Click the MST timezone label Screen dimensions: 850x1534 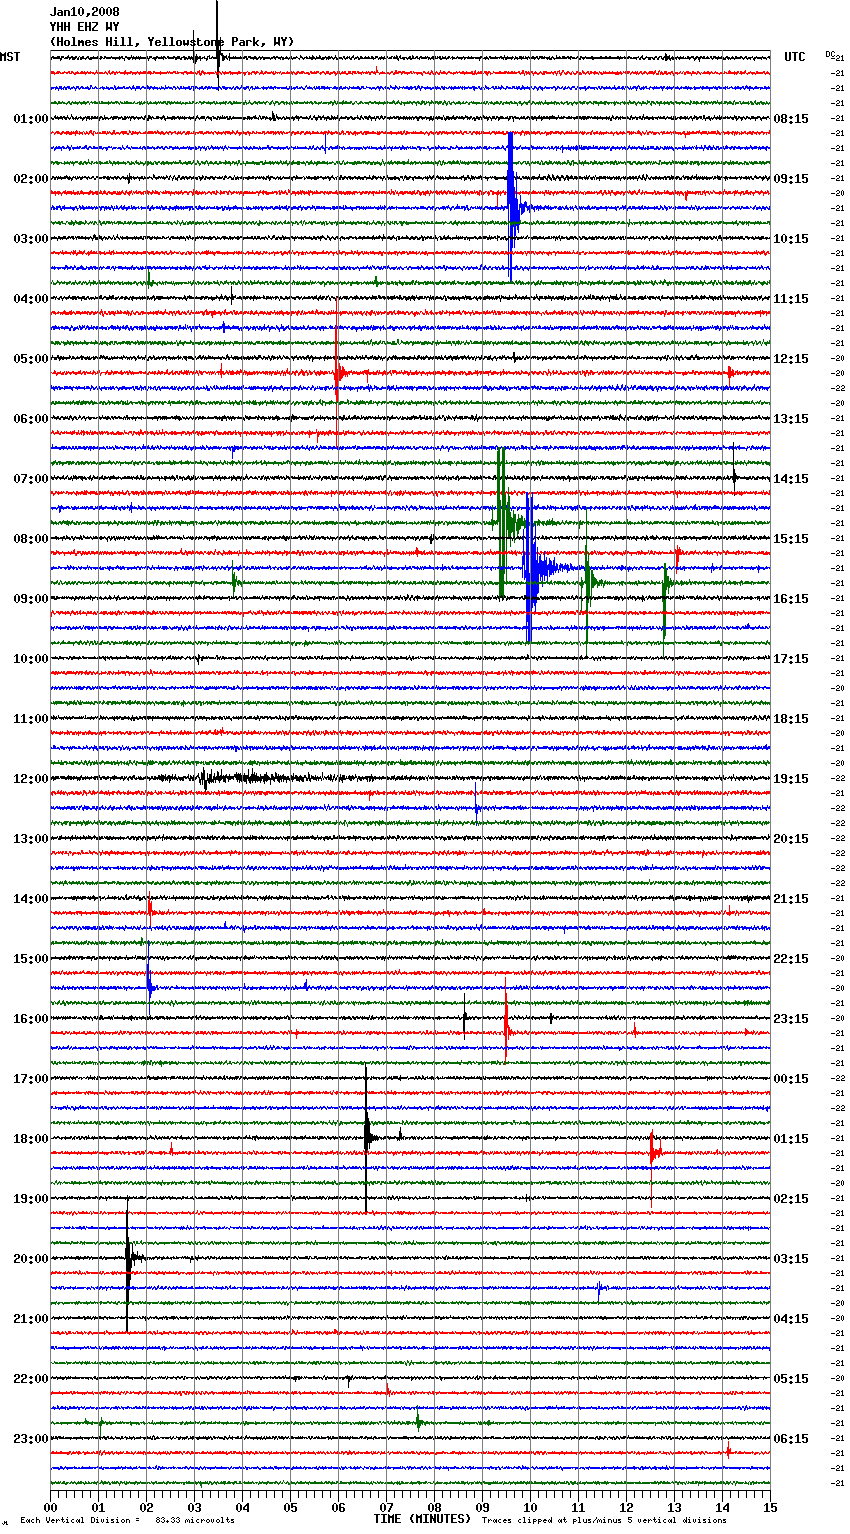(x=10, y=57)
